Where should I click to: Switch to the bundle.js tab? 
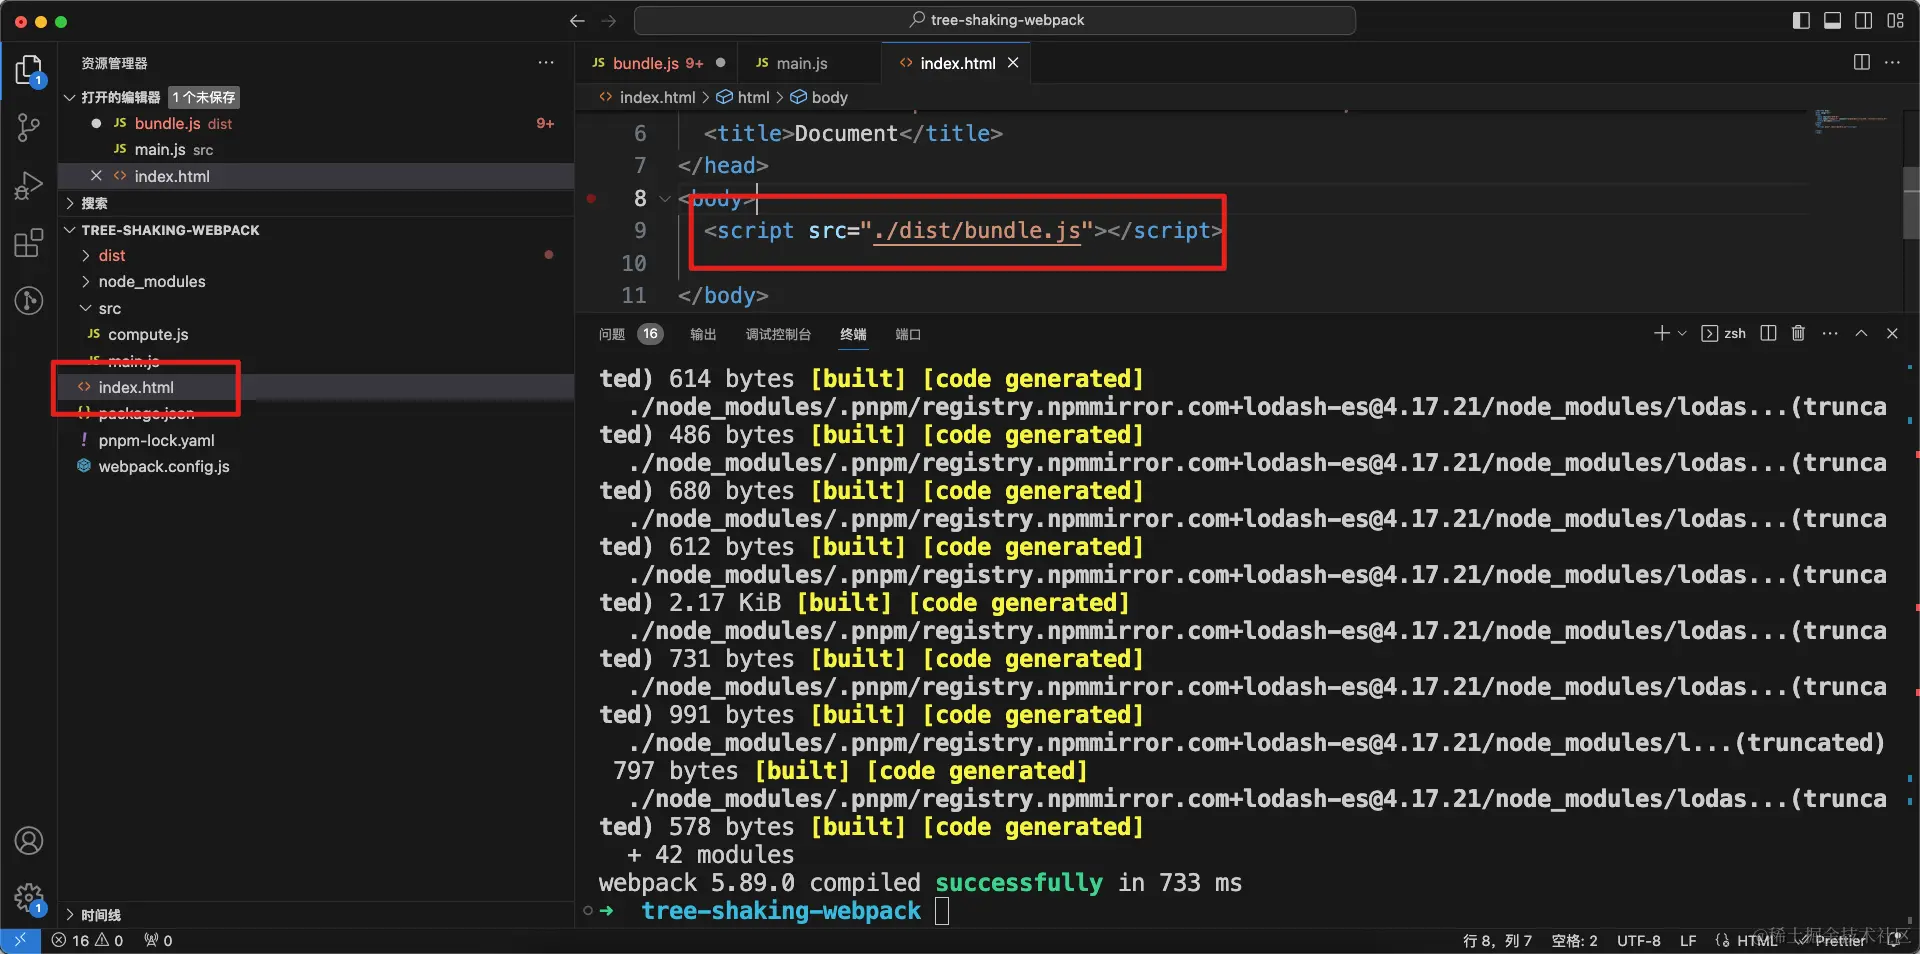coord(658,63)
